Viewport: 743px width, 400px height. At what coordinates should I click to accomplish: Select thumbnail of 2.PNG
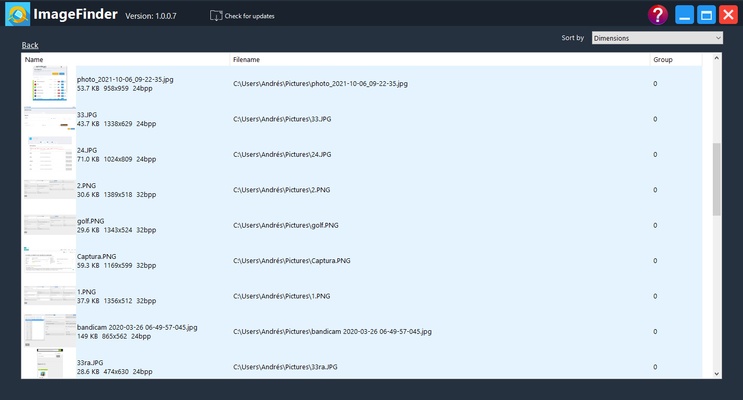pos(49,190)
